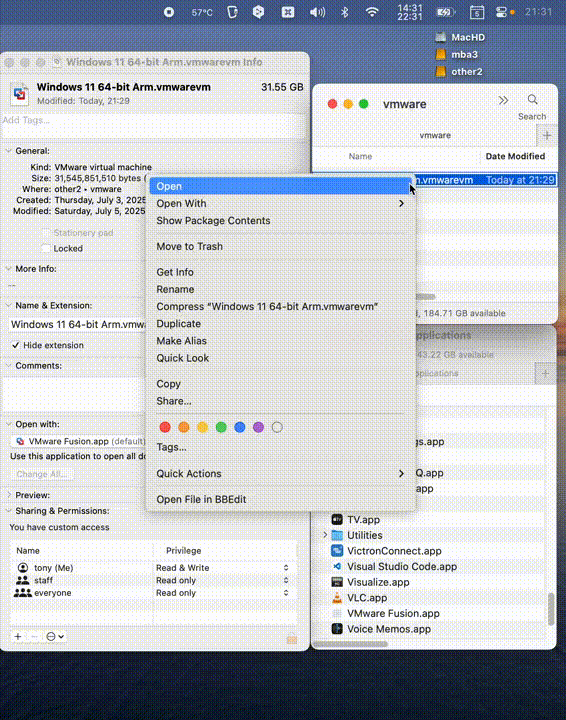Choose Open in context menu
This screenshot has width=566, height=720.
click(x=280, y=186)
